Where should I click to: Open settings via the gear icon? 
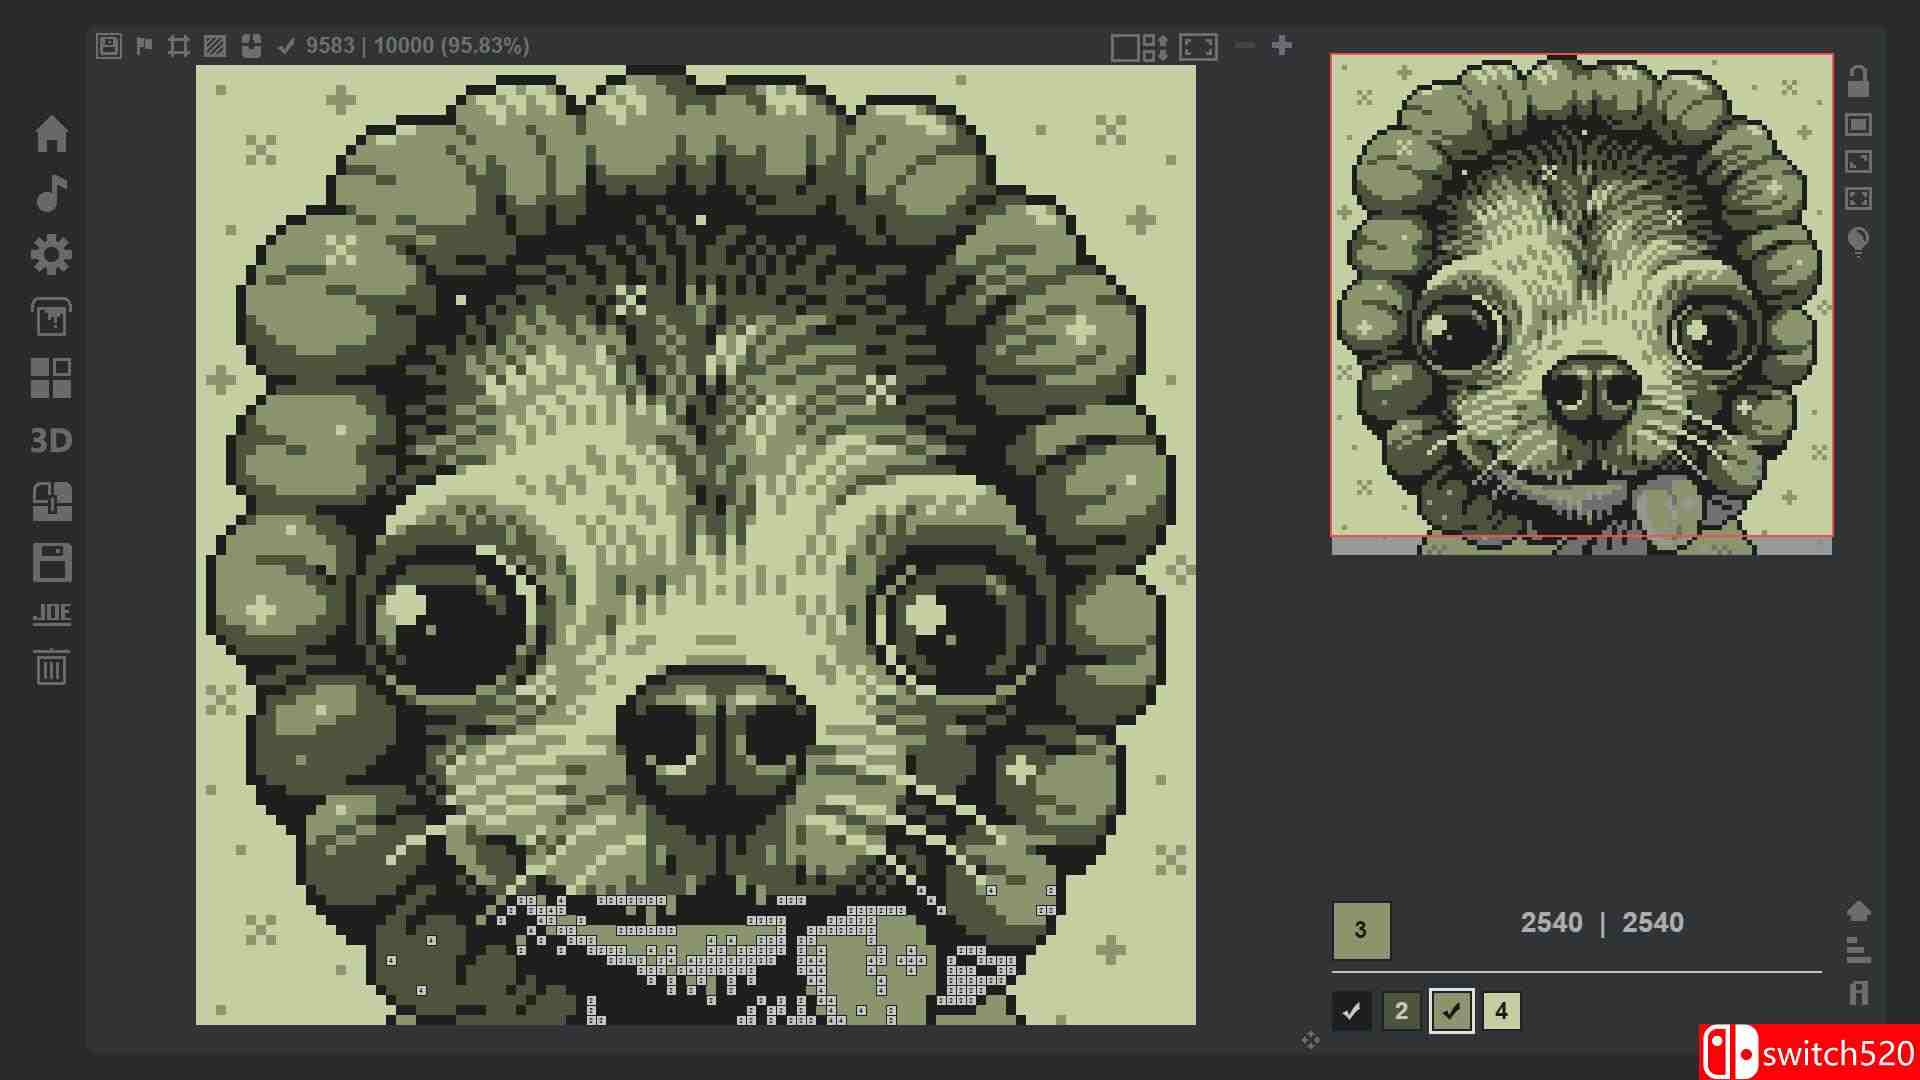pos(51,255)
